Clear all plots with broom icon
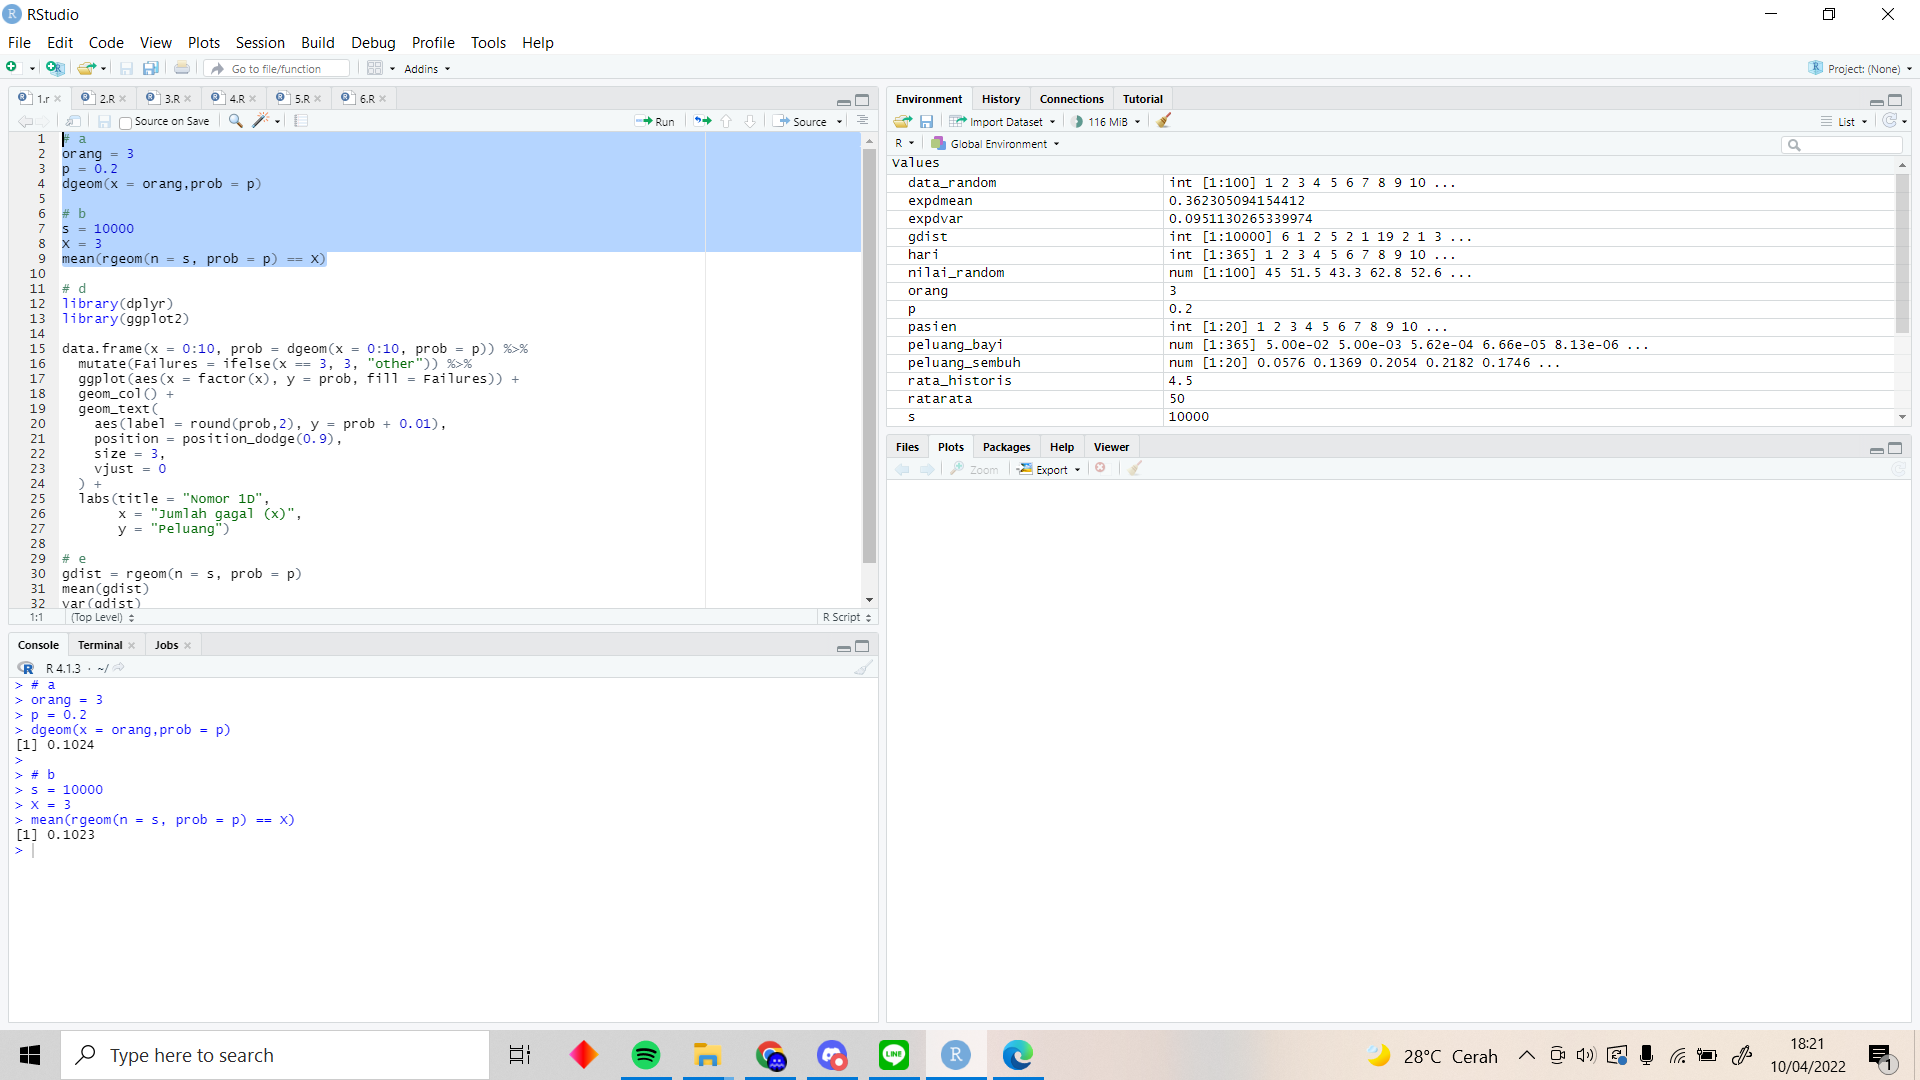 click(x=1135, y=469)
